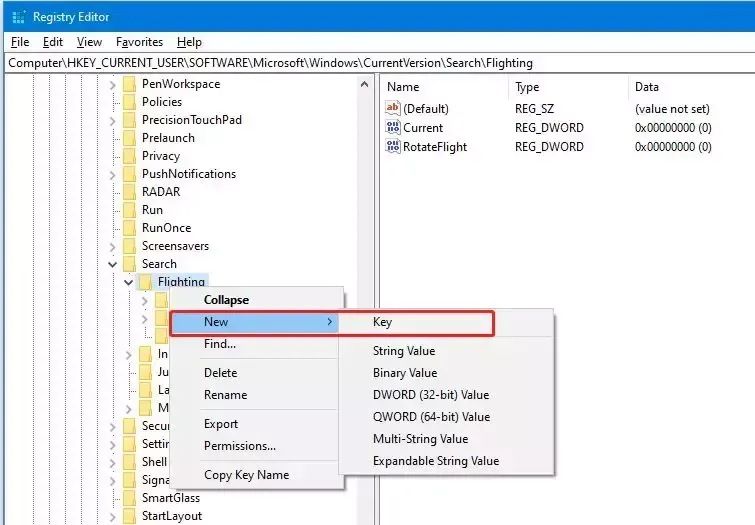755x525 pixels.
Task: Collapse the Flighting key arrow
Action: [x=128, y=283]
